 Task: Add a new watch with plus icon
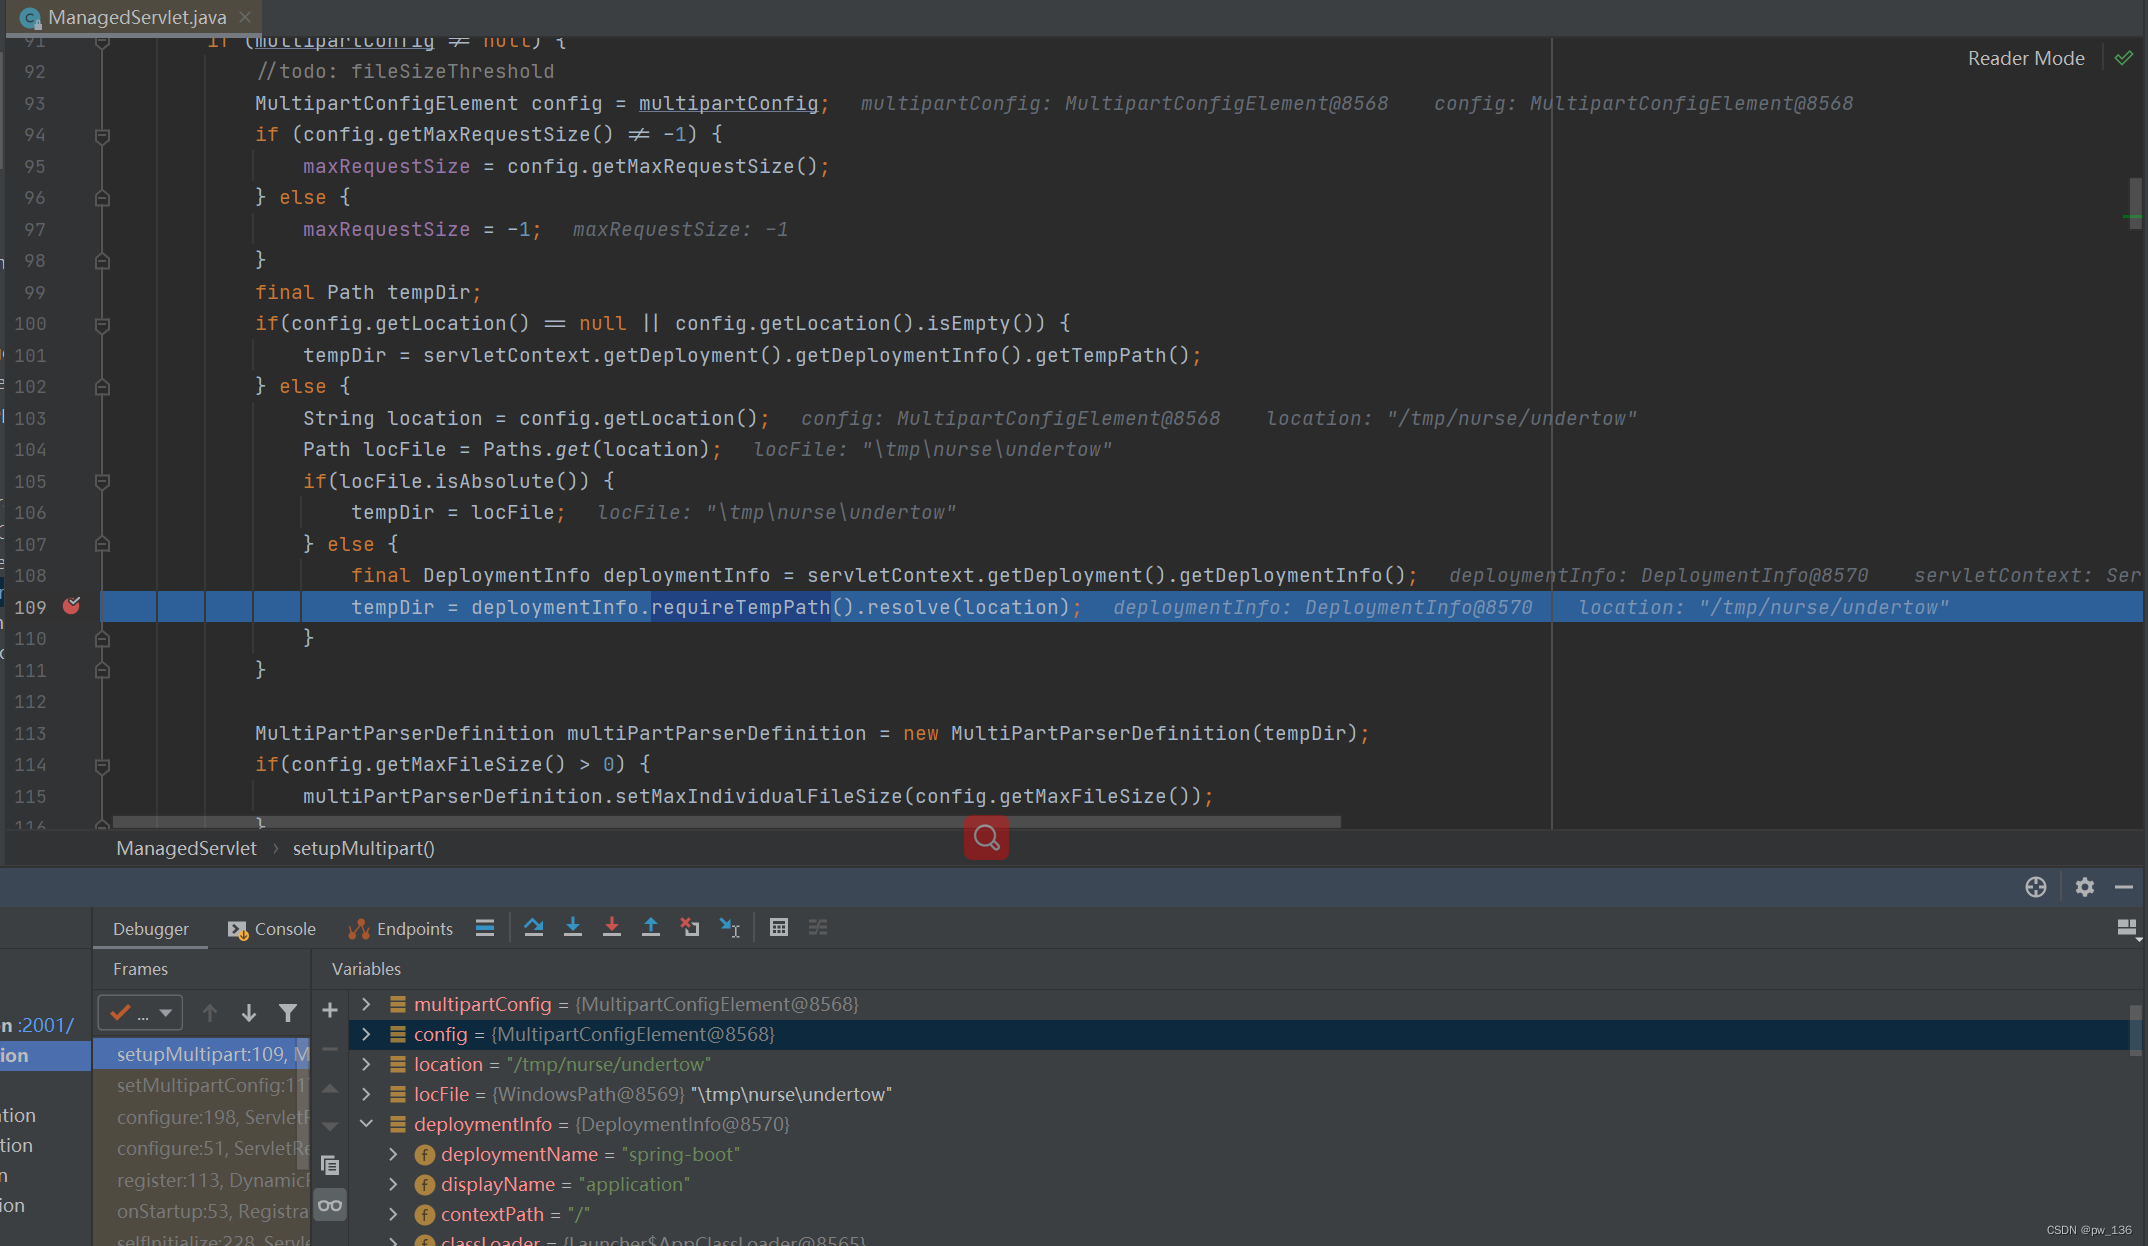tap(330, 1011)
